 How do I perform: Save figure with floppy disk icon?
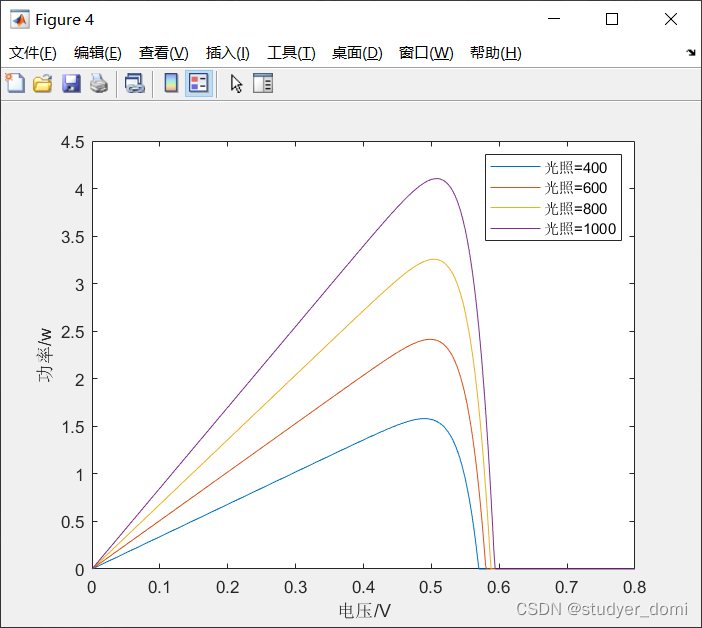71,83
